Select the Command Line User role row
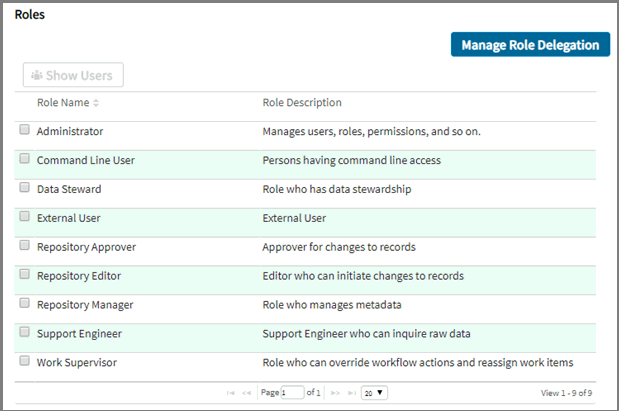The height and width of the screenshot is (411, 619). coord(86,160)
